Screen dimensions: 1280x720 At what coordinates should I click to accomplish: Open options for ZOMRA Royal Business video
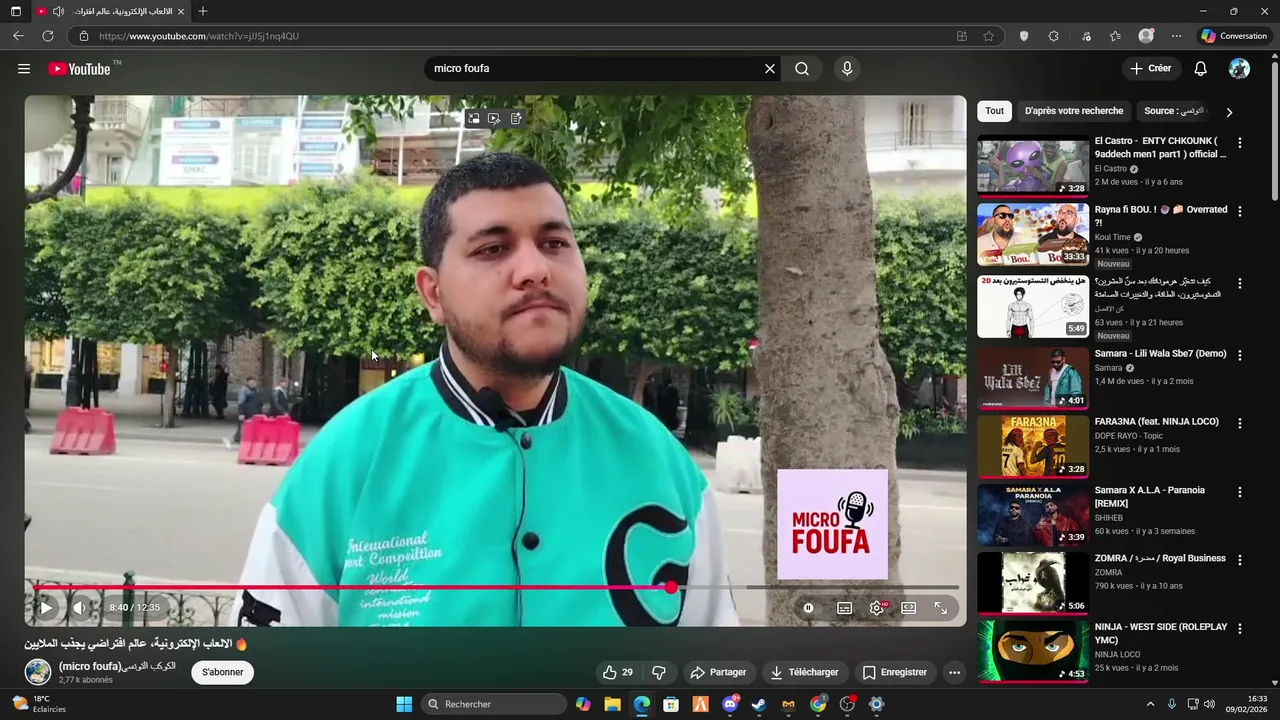1240,560
